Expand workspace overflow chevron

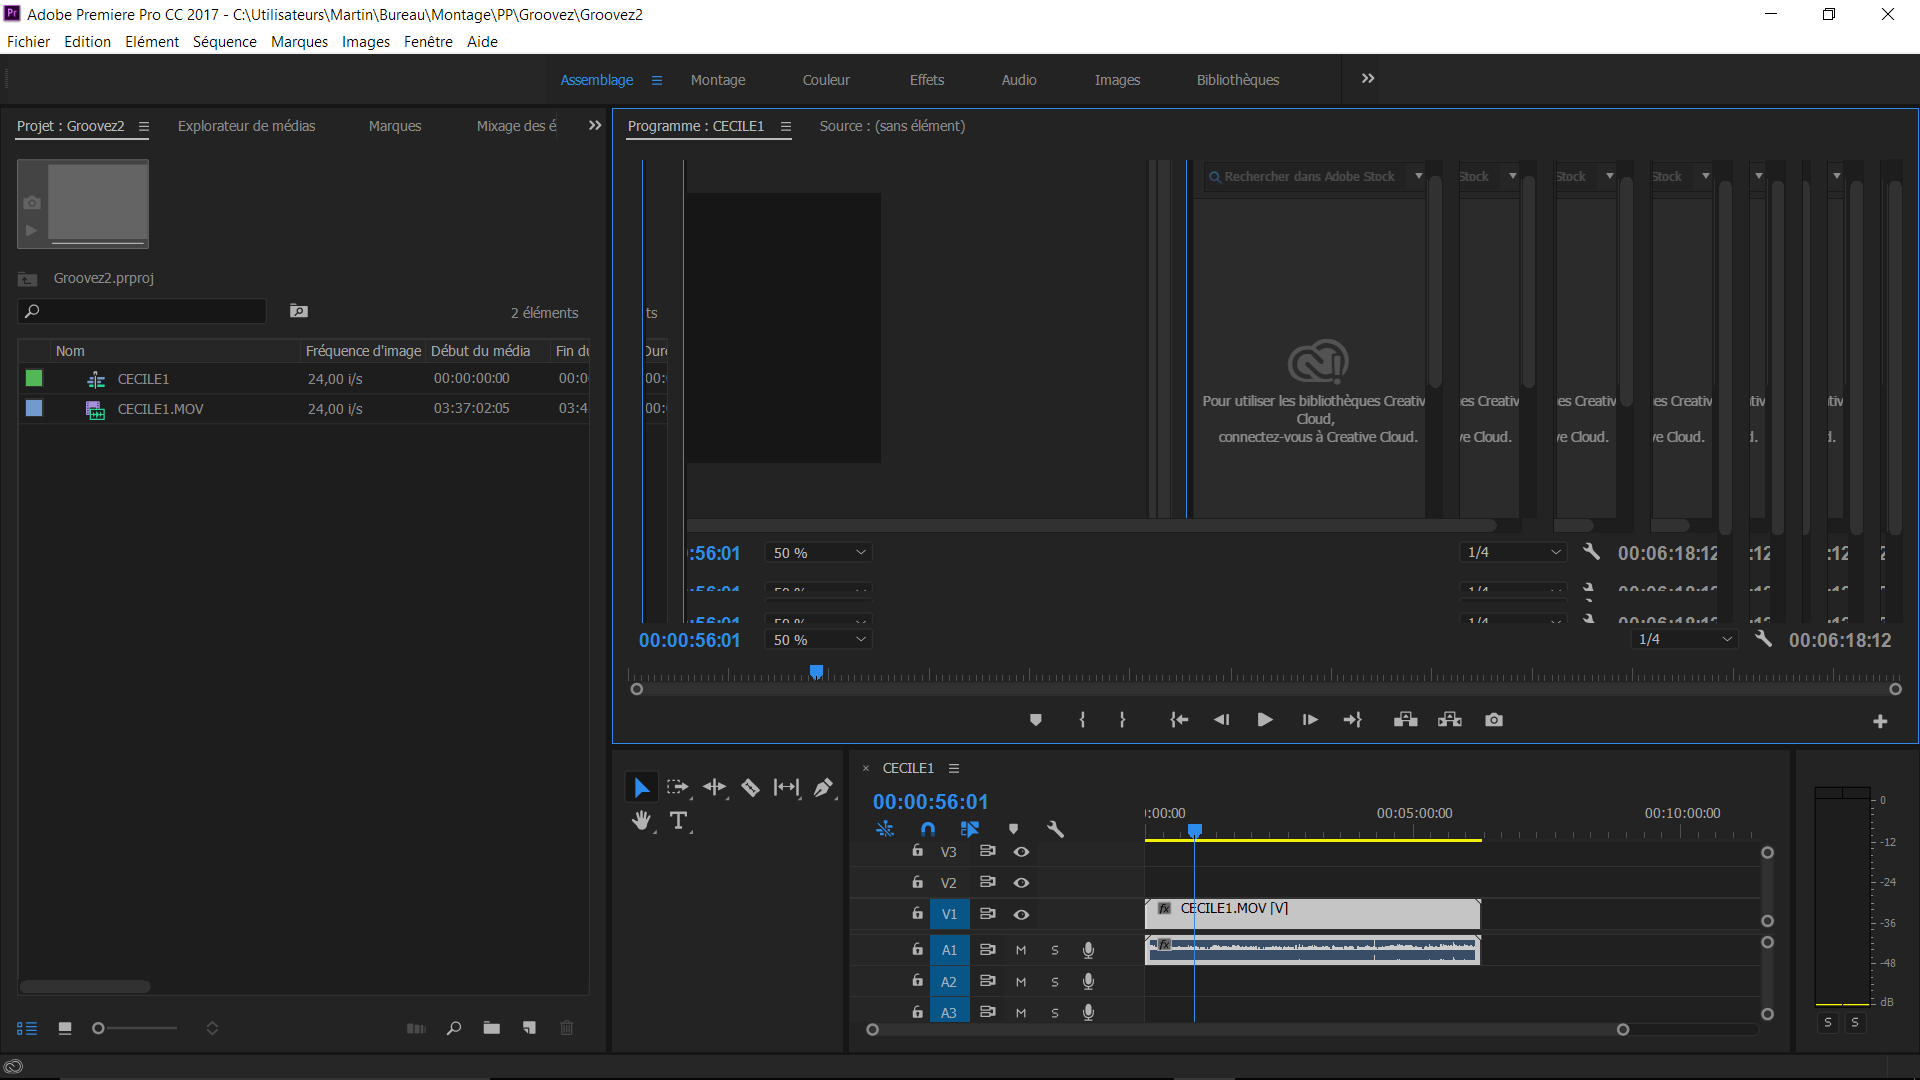pos(1368,79)
